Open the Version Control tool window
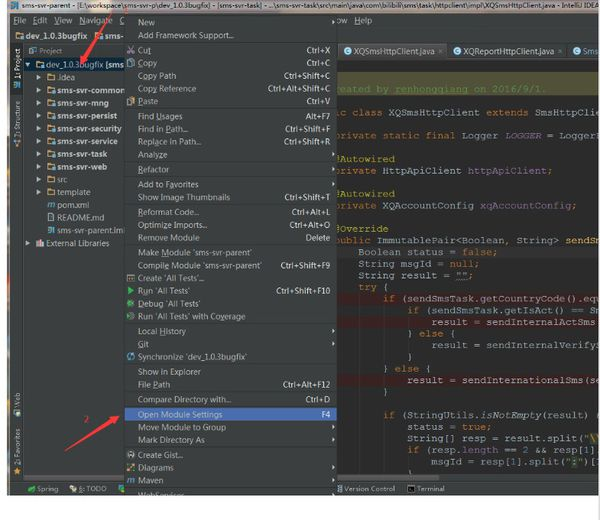600x520 pixels. click(366, 489)
